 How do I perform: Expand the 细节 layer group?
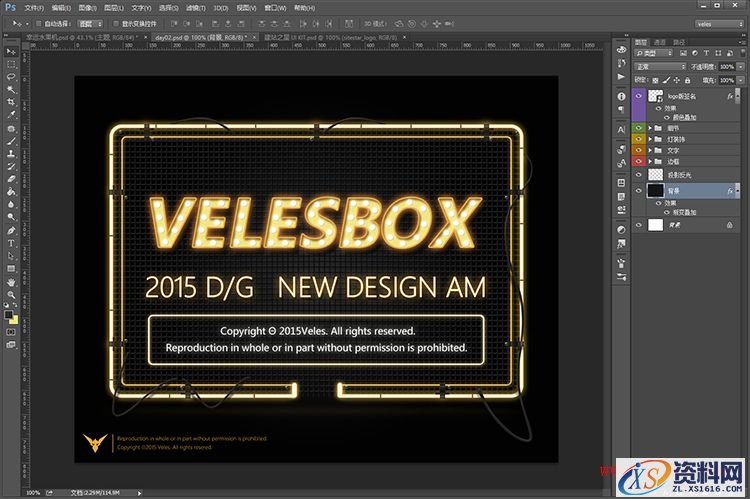pos(650,128)
